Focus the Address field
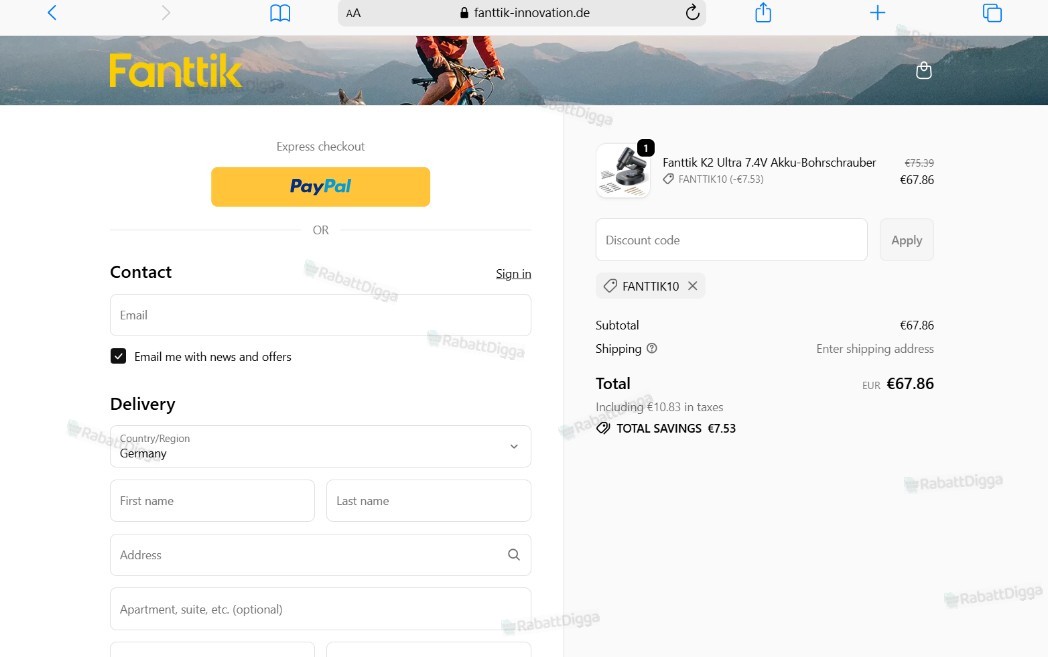1048x657 pixels. pos(320,555)
